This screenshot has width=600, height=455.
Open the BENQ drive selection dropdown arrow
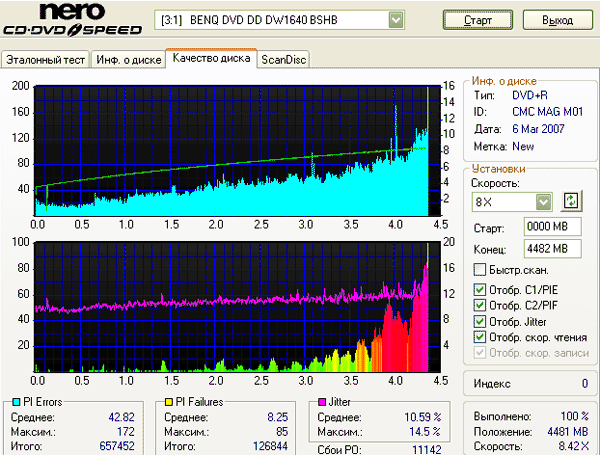tap(396, 20)
